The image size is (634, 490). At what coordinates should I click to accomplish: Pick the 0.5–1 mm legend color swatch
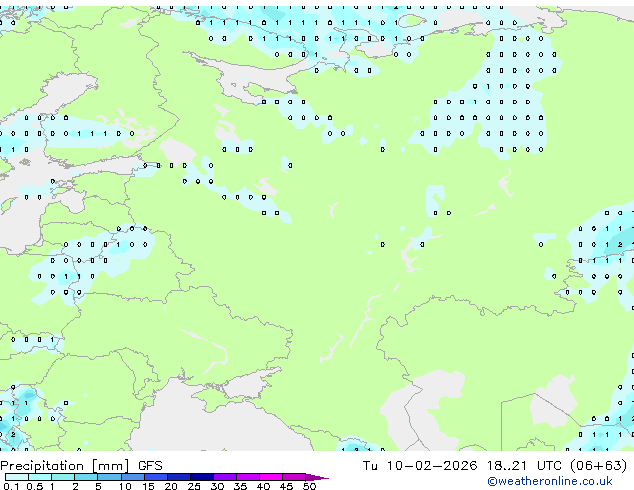[40, 477]
